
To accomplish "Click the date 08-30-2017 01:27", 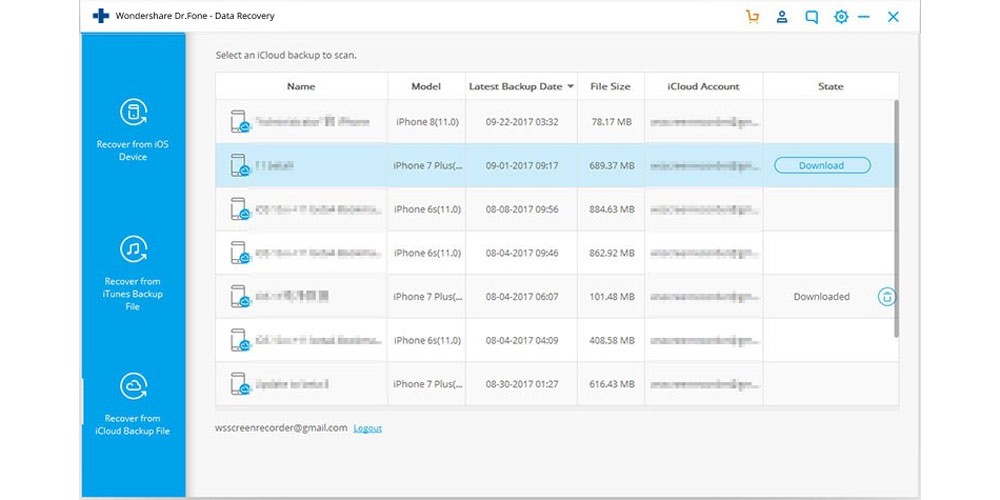I will coord(522,384).
